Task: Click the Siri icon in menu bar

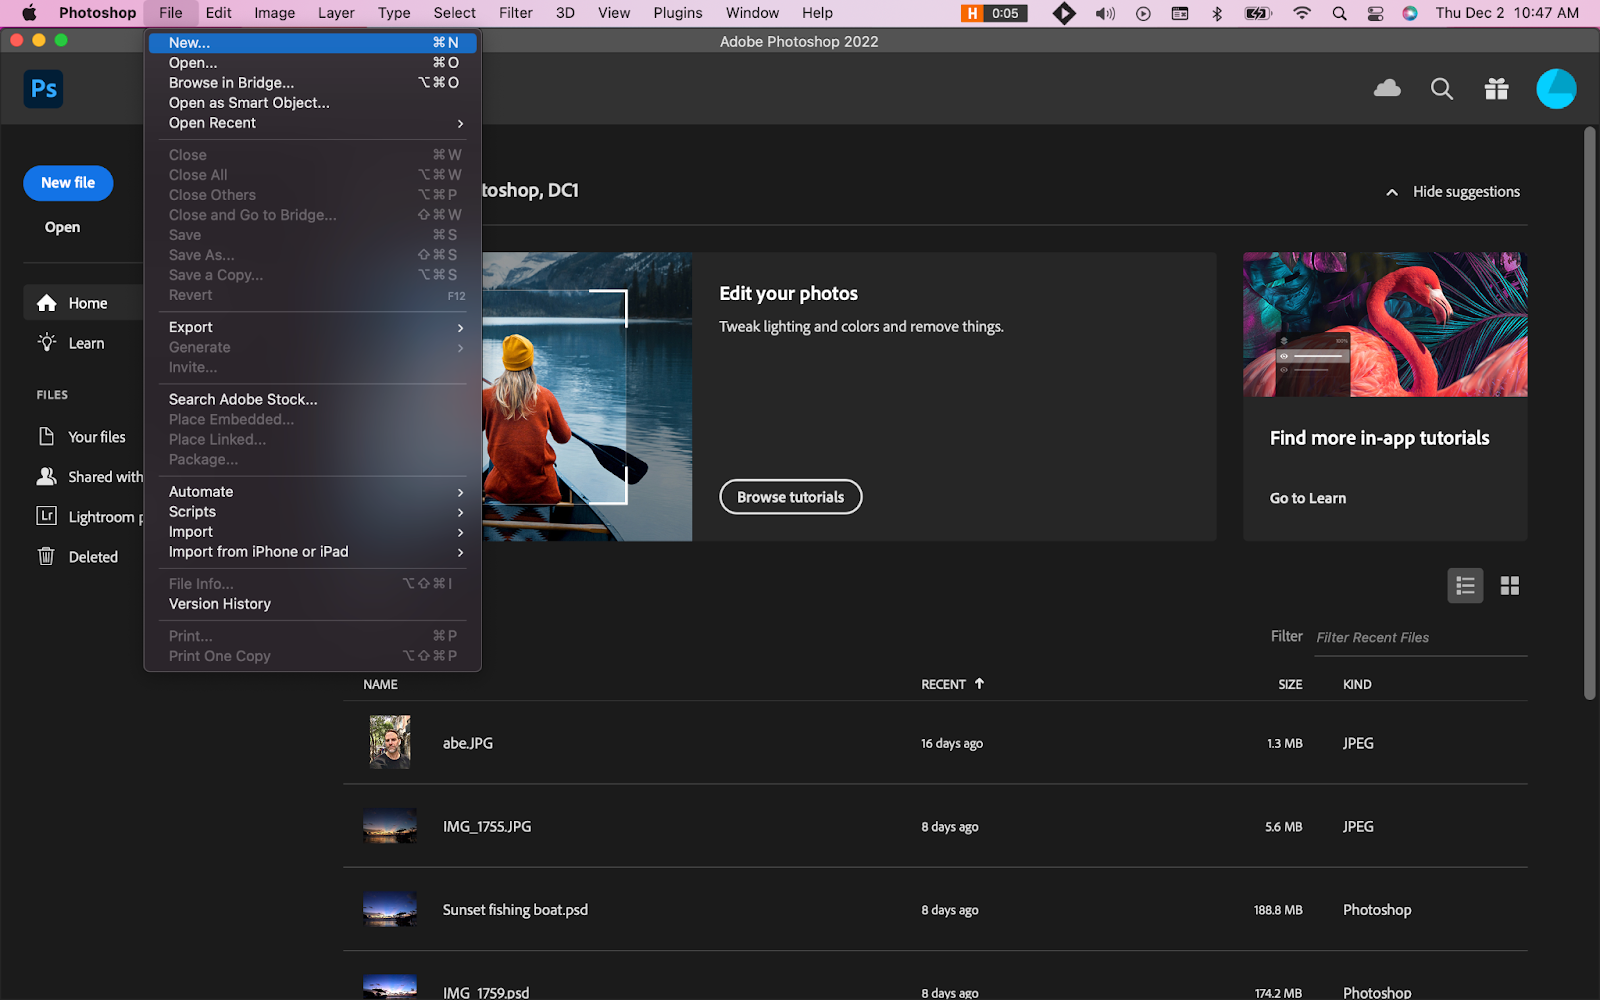Action: (1410, 13)
